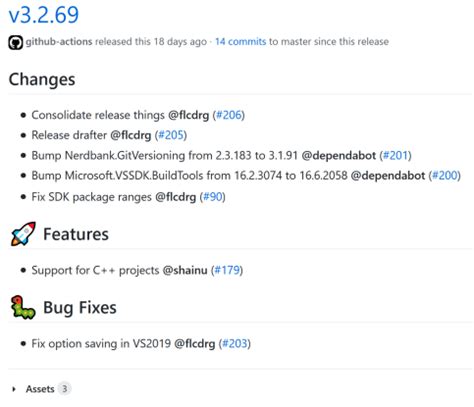The height and width of the screenshot is (407, 474).
Task: Click the Assets label to expand downloads
Action: [x=40, y=389]
